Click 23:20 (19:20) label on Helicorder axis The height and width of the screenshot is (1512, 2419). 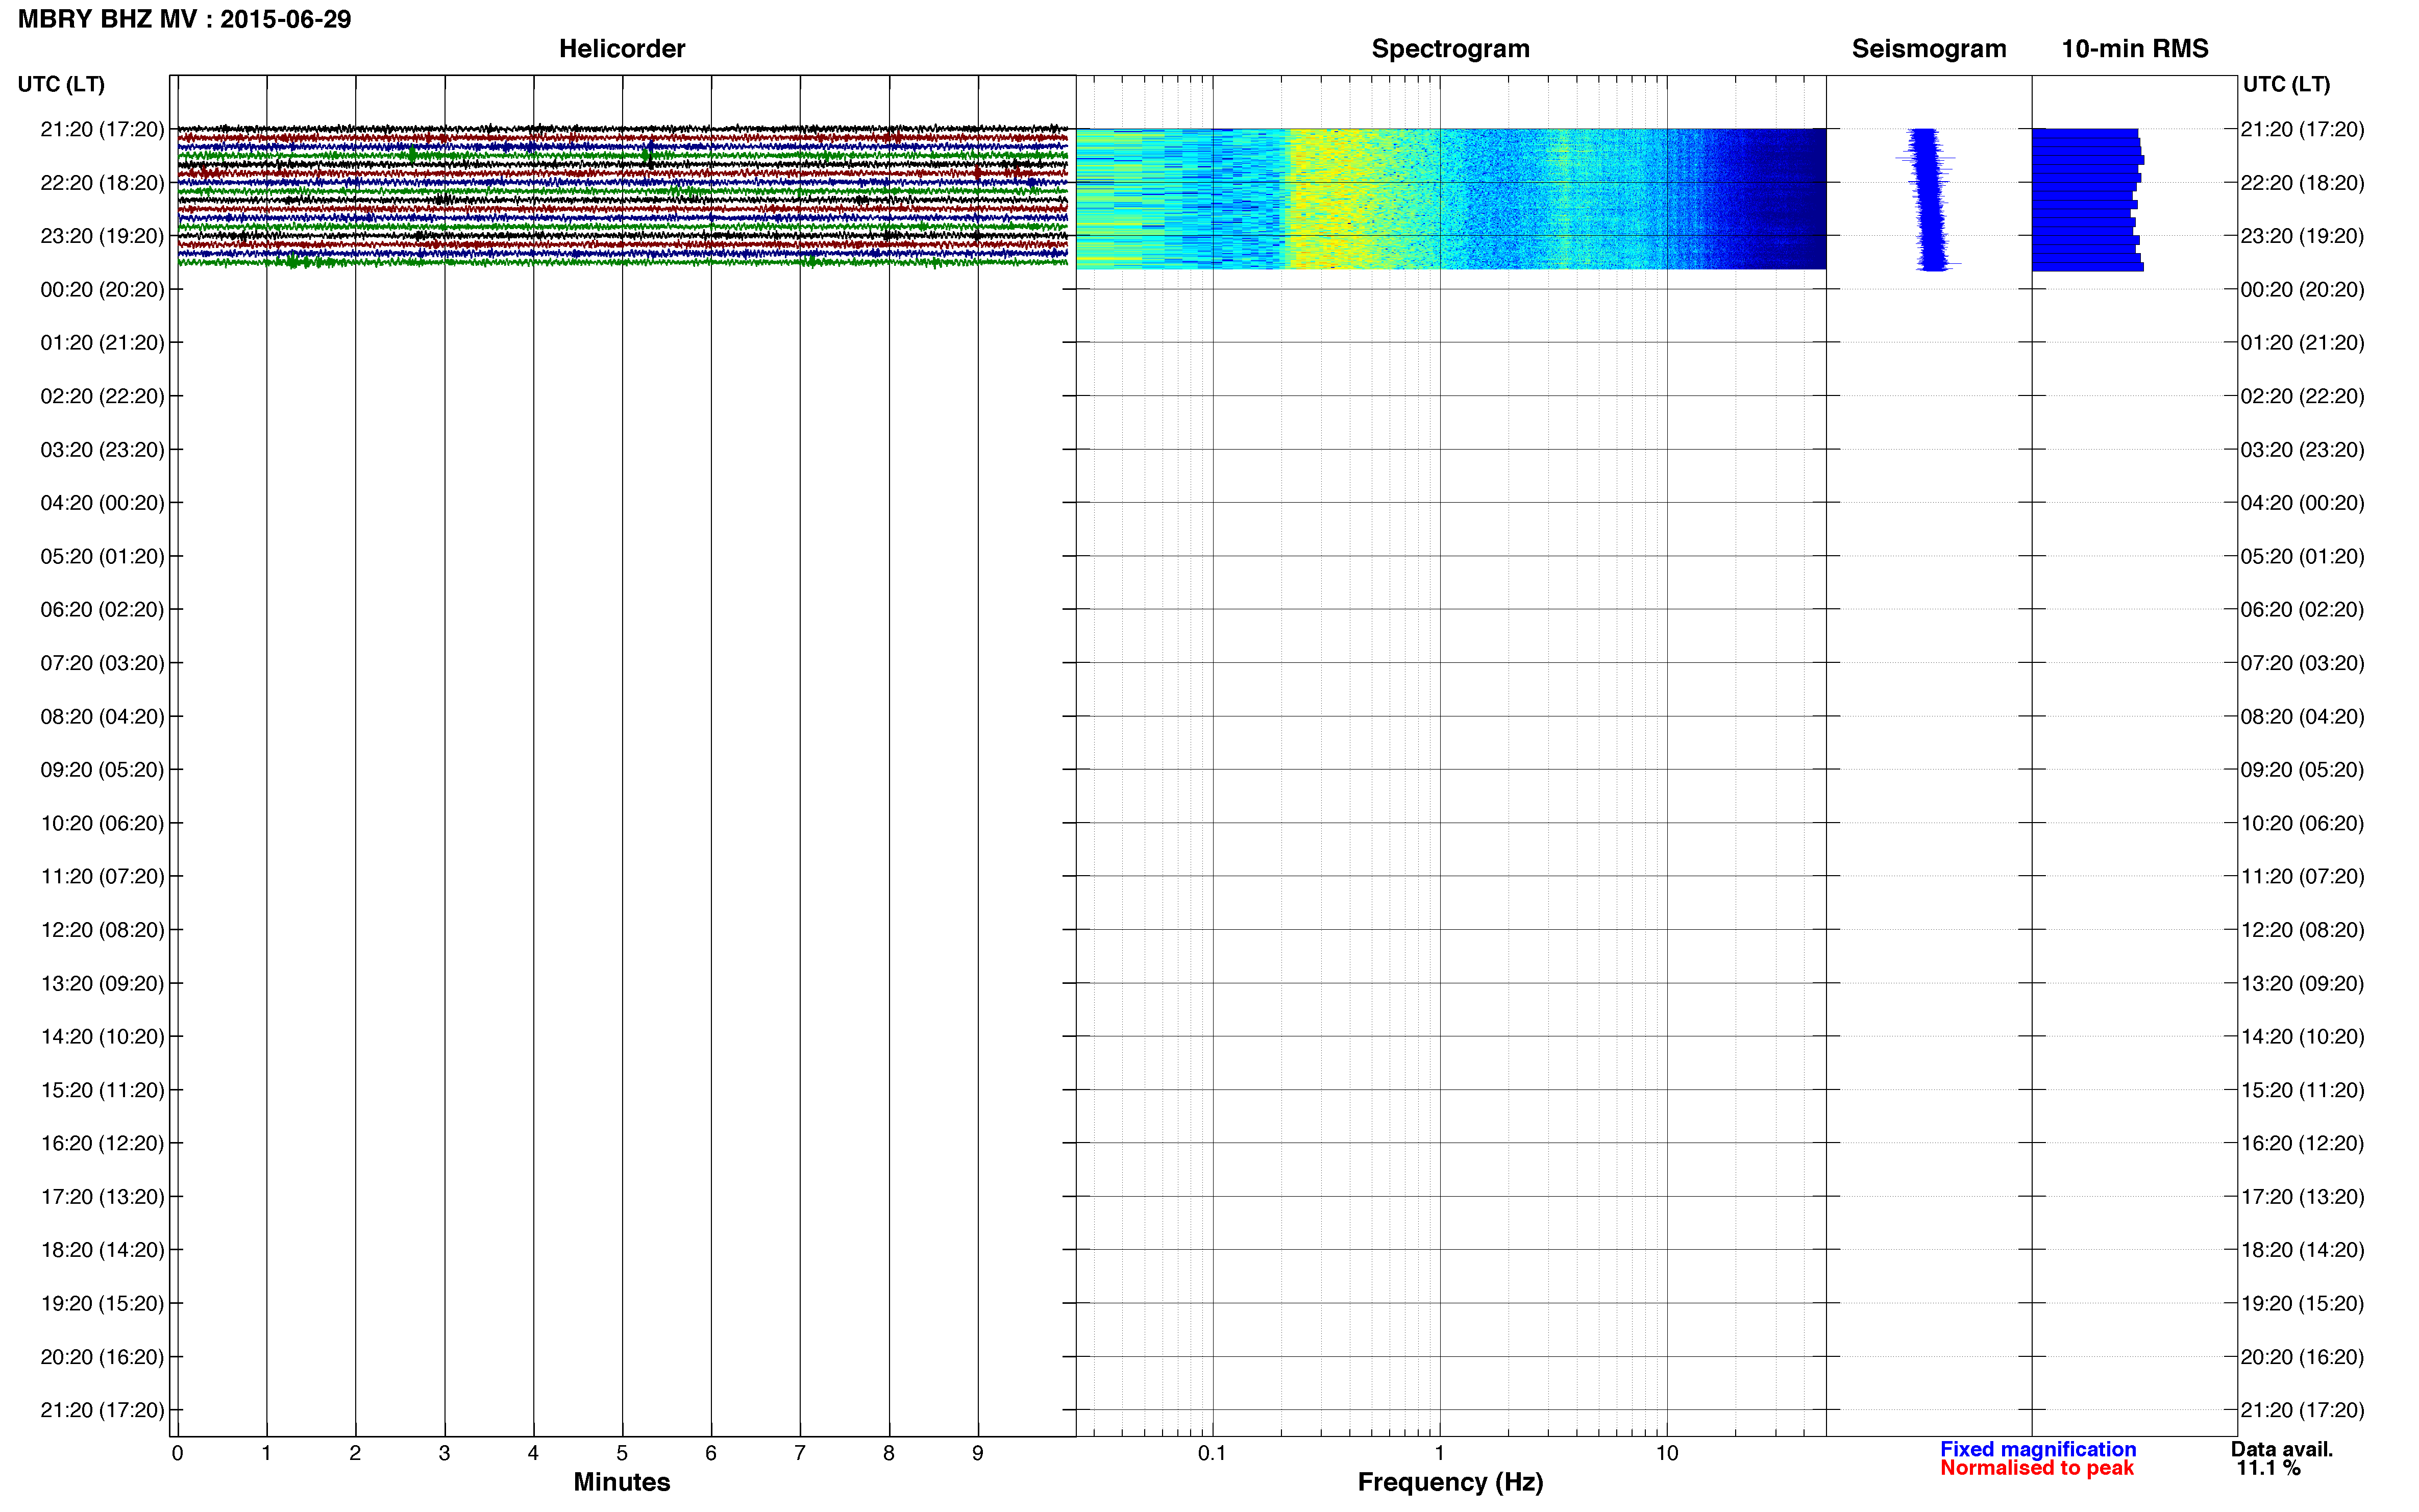click(x=102, y=236)
